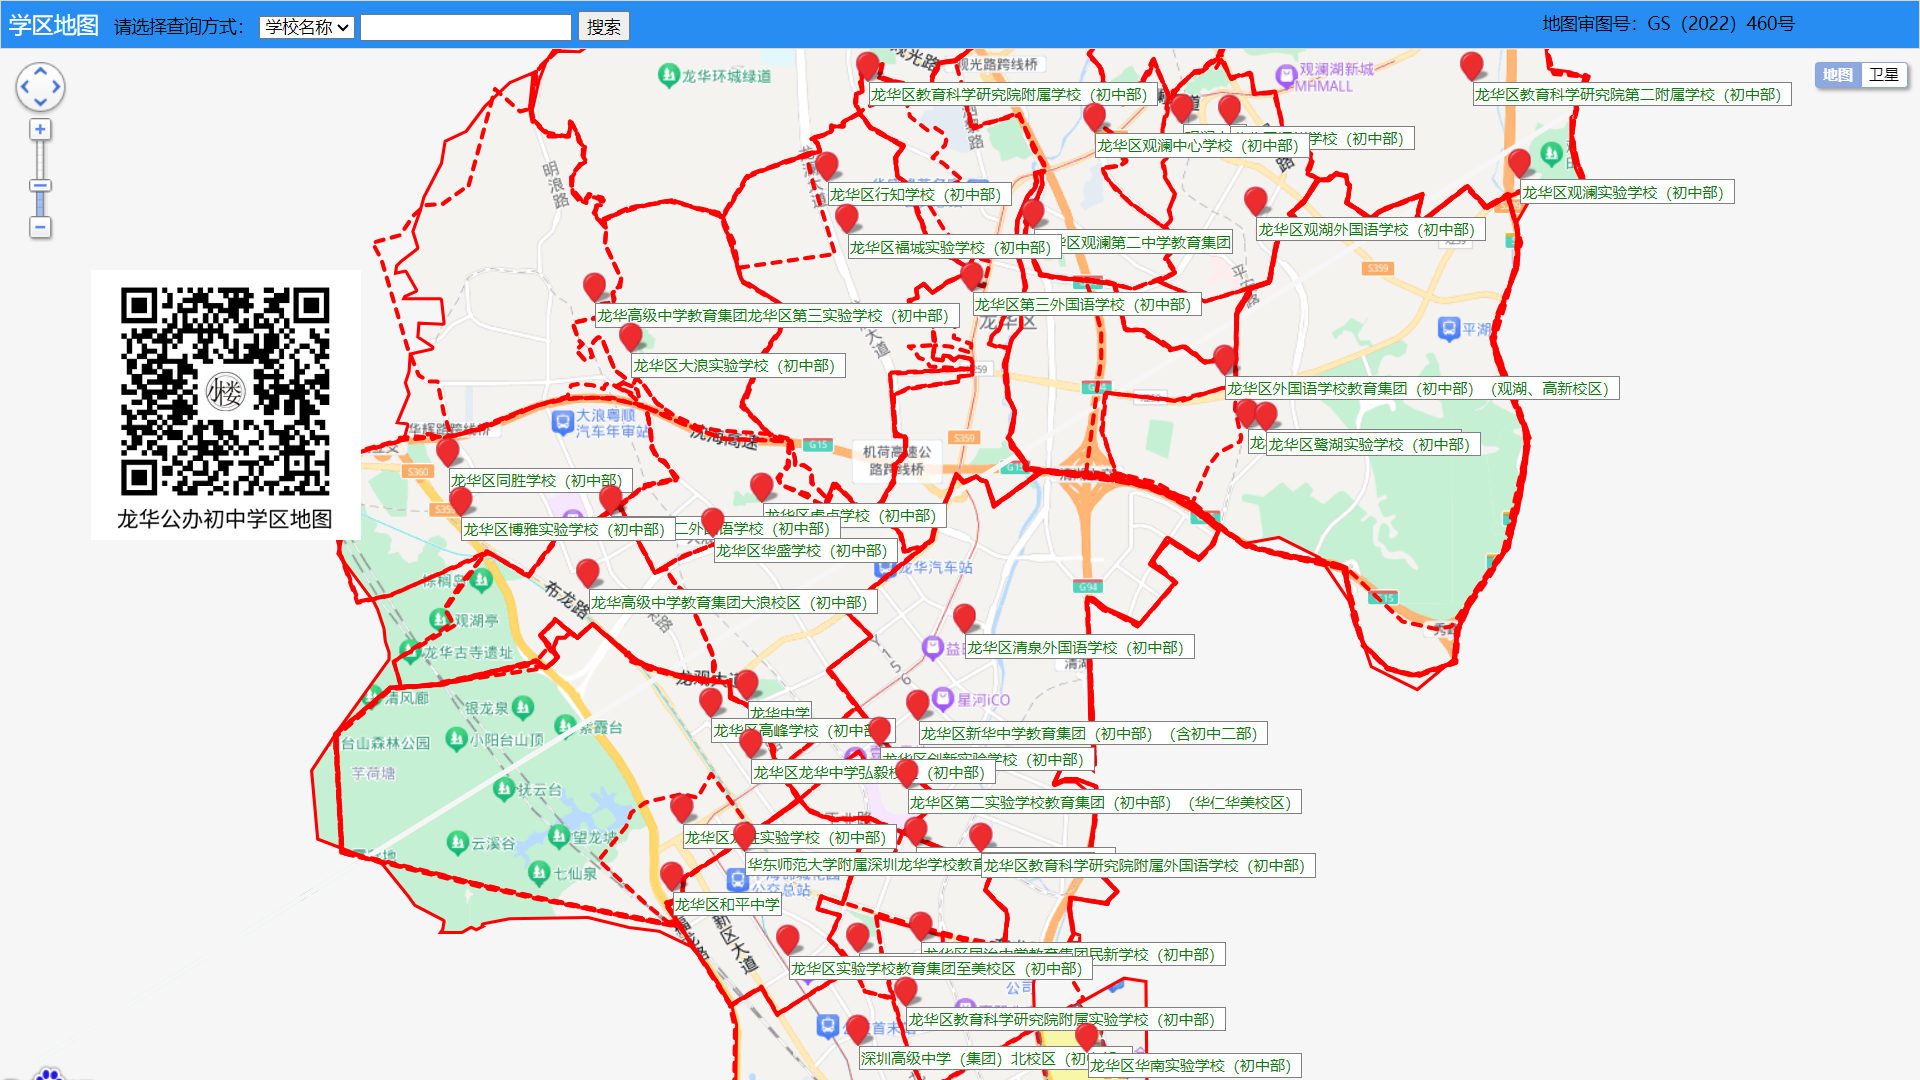This screenshot has width=1920, height=1080.
Task: Switch to 地图 map view
Action: point(1837,75)
